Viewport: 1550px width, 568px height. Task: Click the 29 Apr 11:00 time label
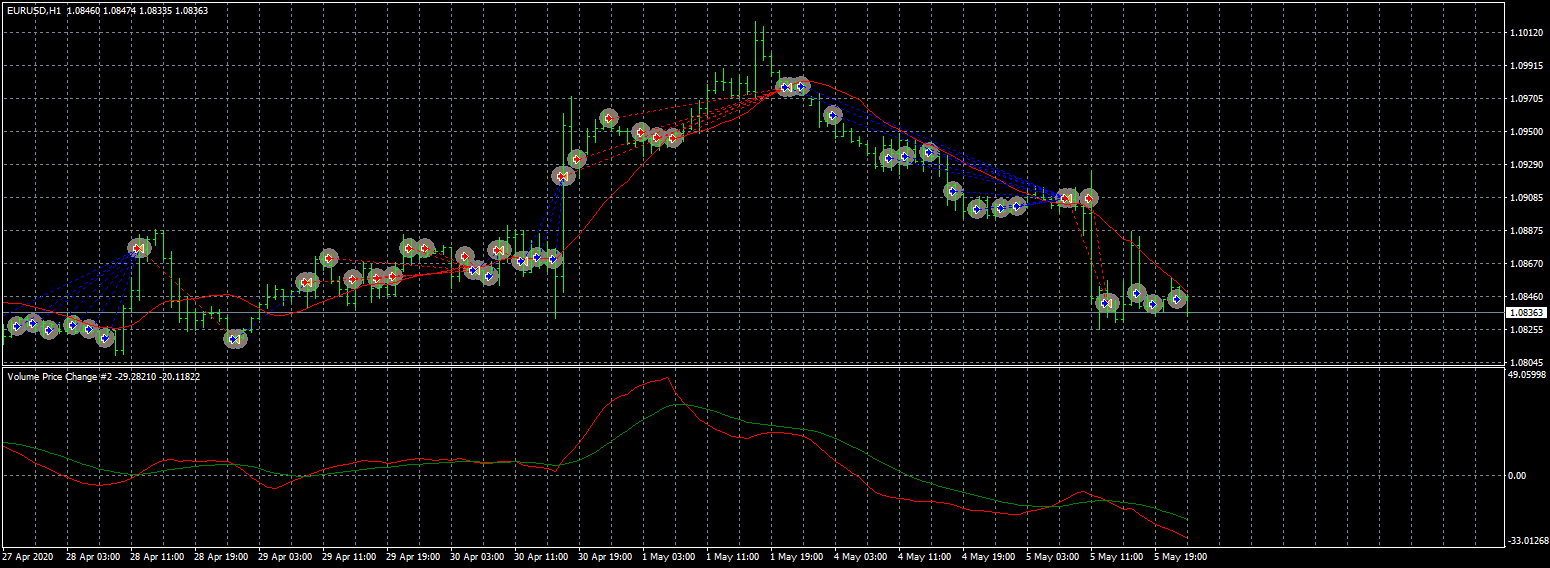pyautogui.click(x=349, y=555)
